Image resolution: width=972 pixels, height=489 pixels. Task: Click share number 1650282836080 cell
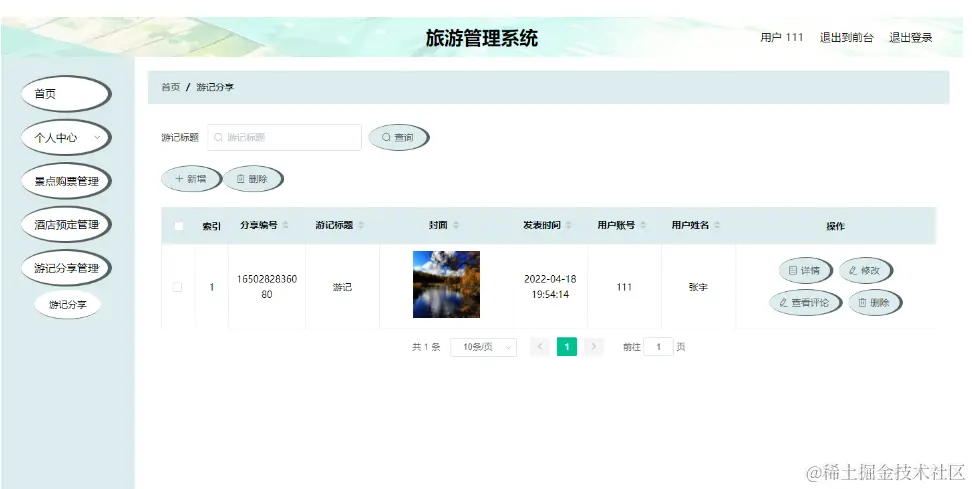pos(267,286)
